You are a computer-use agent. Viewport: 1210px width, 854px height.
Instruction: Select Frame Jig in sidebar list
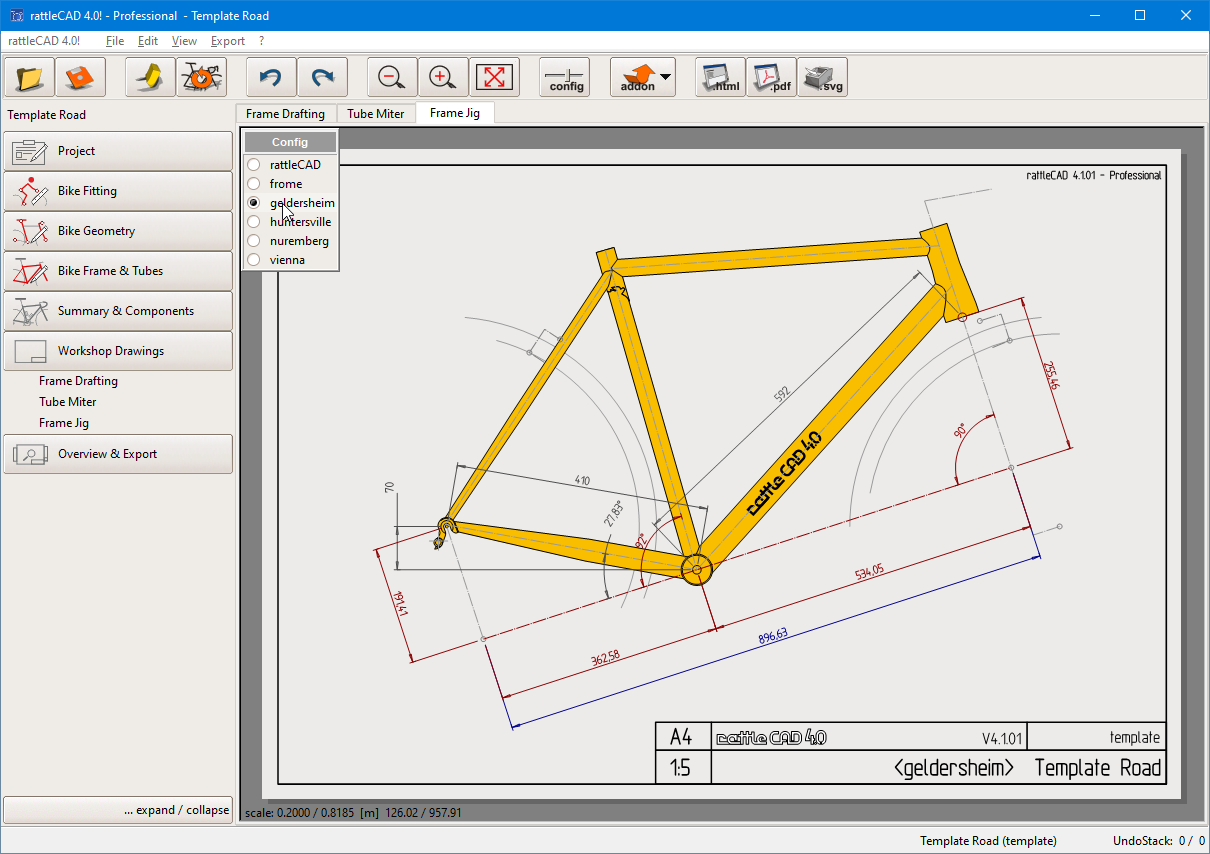tap(64, 423)
